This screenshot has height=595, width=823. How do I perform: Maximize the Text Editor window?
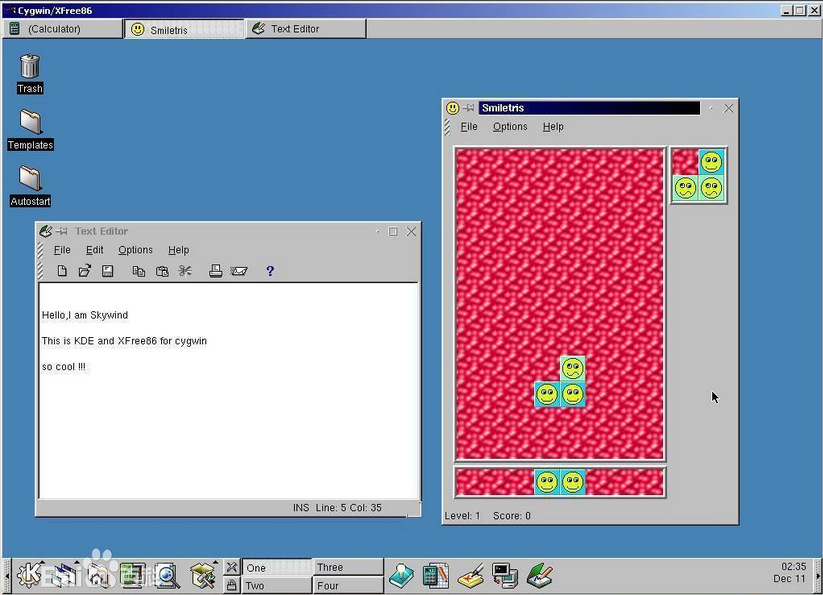pos(393,231)
